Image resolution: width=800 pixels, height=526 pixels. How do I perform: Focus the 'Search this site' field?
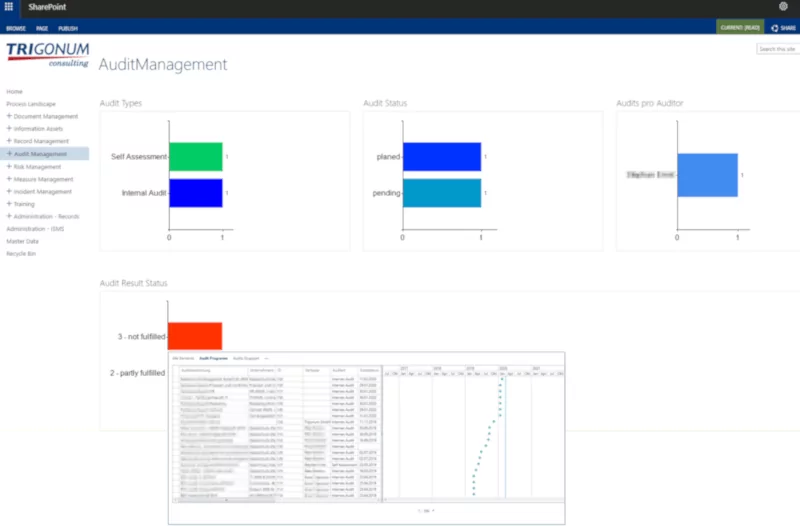776,48
